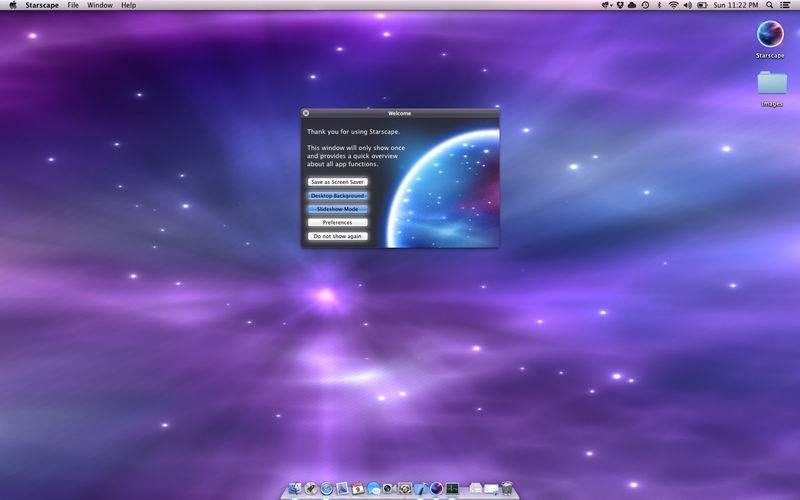
Task: Toggle Slideshow Mode in Welcome window
Action: (338, 209)
